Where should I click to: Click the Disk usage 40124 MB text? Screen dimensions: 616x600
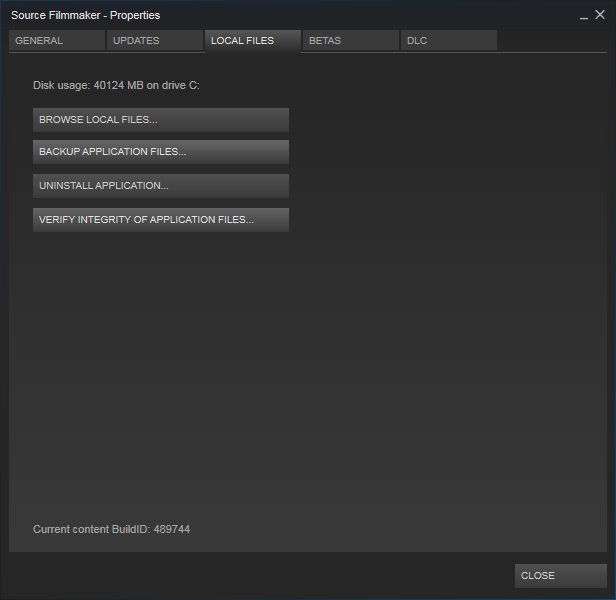(x=116, y=85)
